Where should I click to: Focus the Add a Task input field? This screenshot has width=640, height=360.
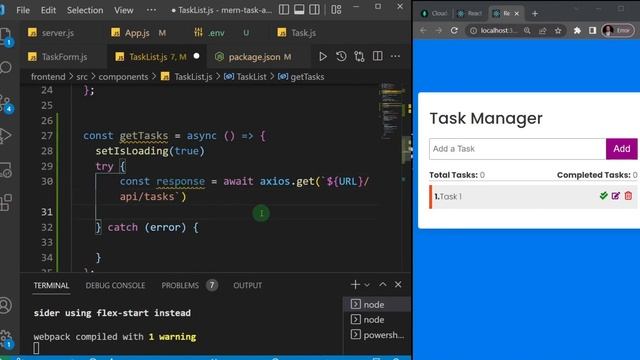[x=517, y=149]
